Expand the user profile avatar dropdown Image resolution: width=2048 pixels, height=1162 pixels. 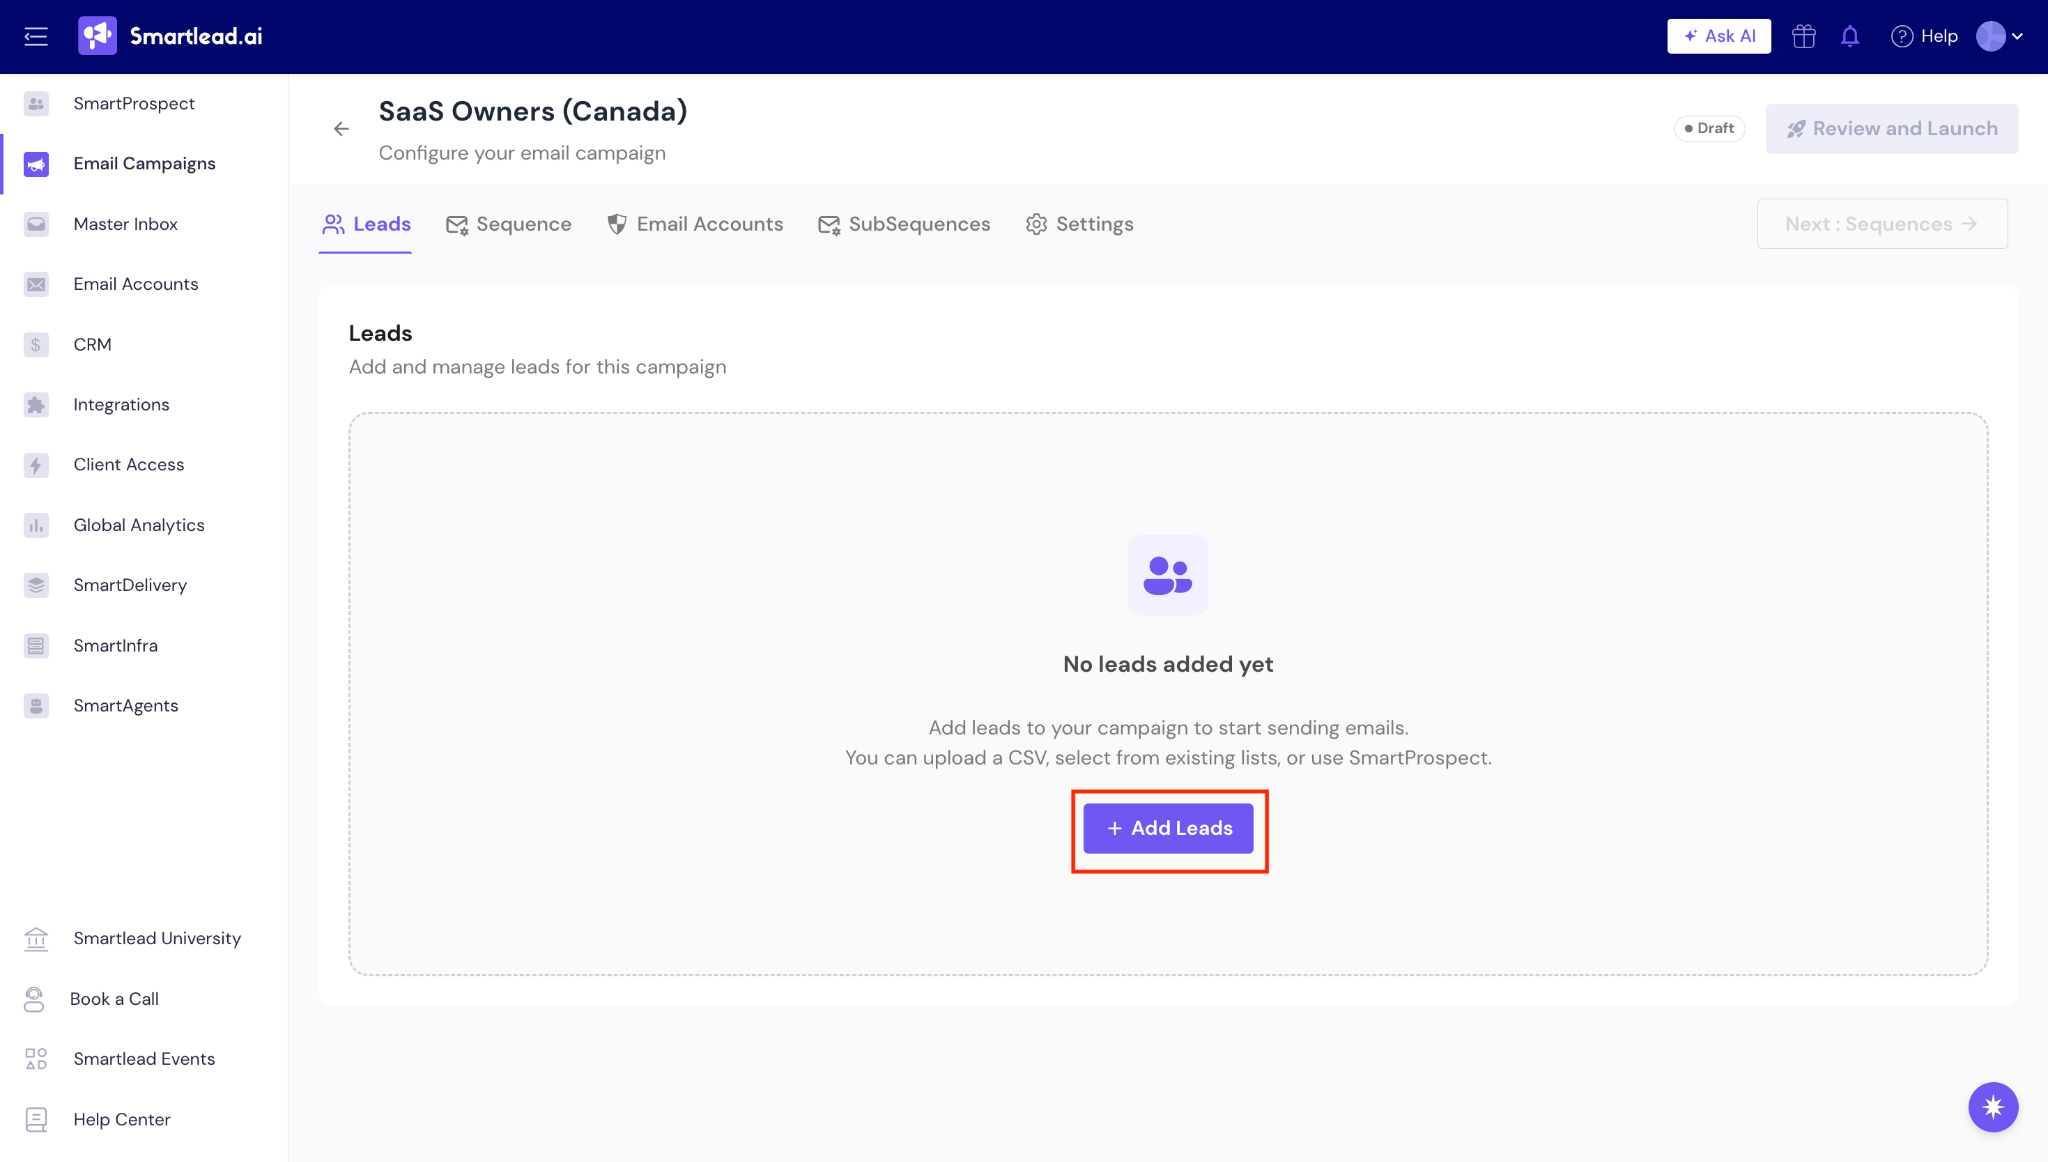point(1999,37)
